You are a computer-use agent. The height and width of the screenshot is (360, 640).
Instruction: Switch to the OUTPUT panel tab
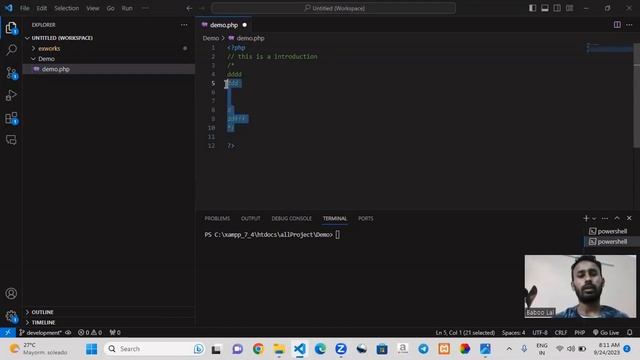(x=251, y=219)
